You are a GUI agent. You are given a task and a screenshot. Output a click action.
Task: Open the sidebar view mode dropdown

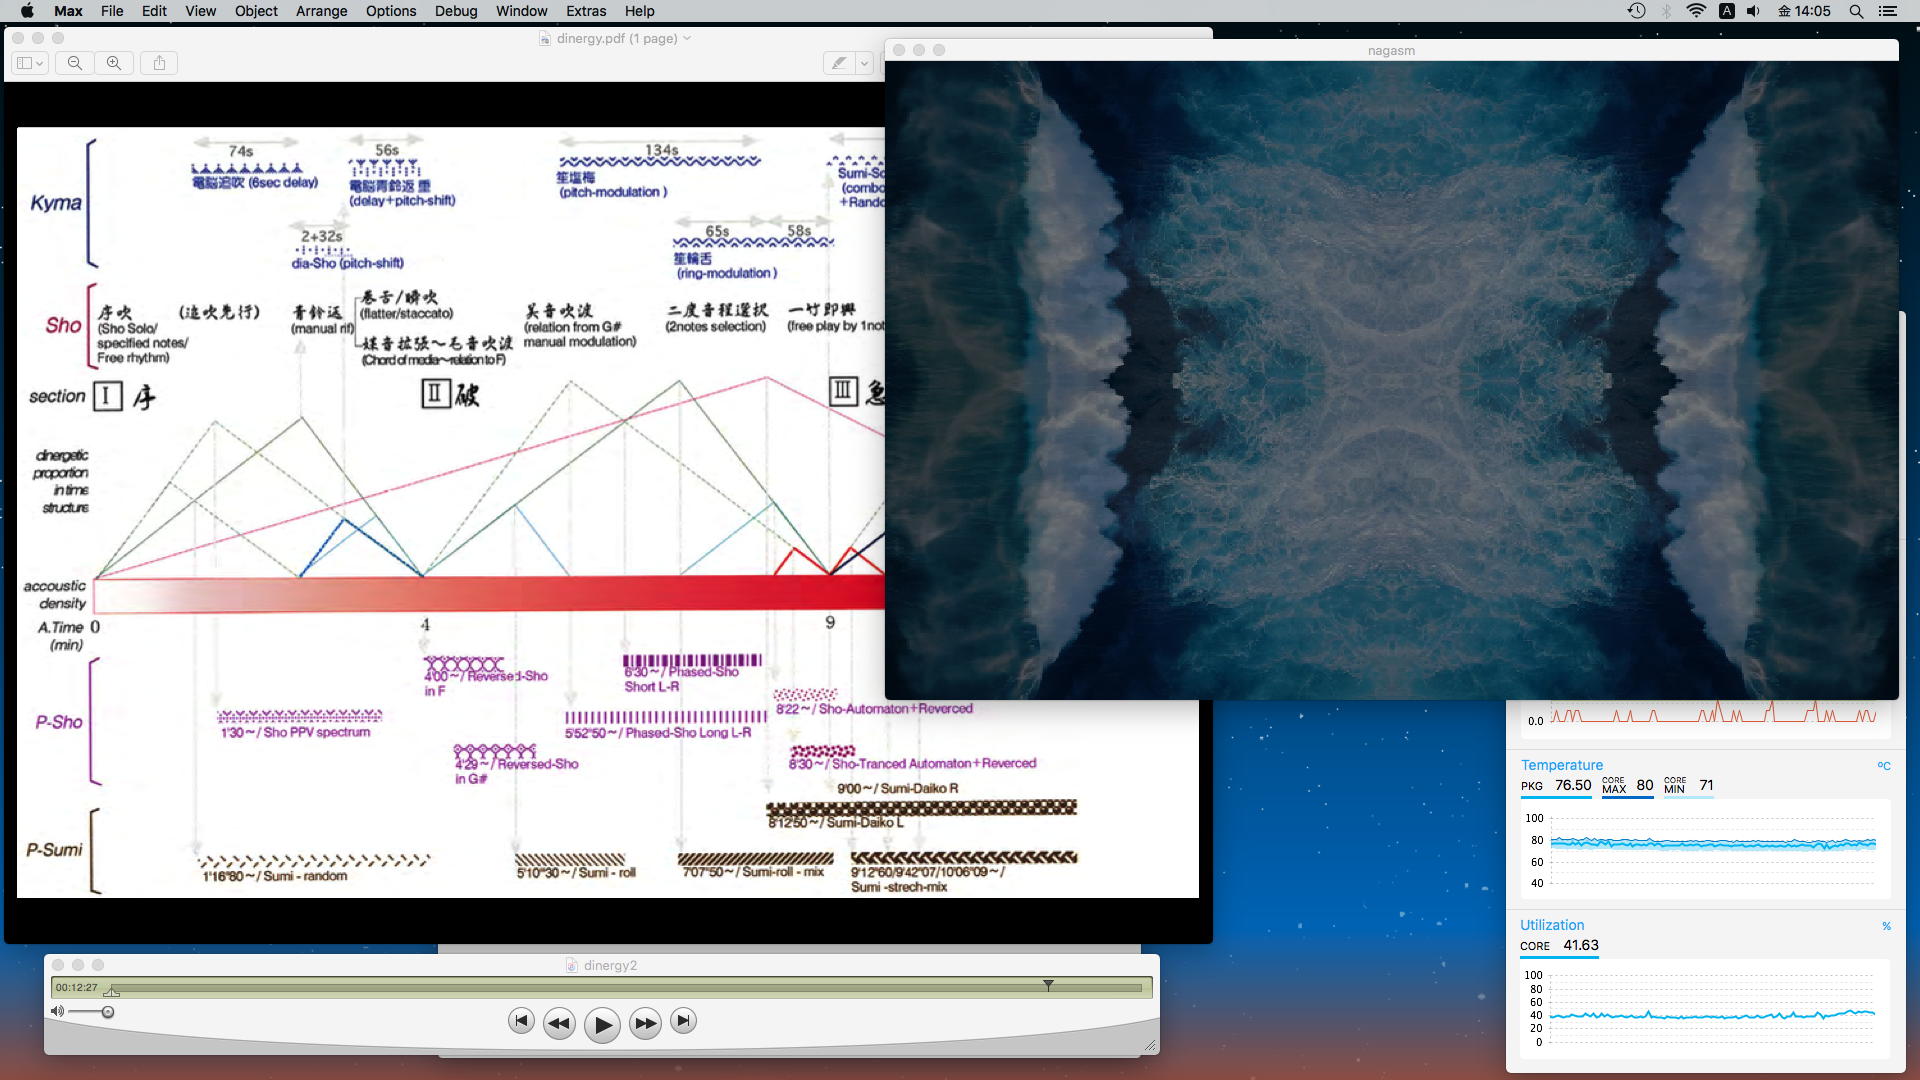[x=30, y=63]
